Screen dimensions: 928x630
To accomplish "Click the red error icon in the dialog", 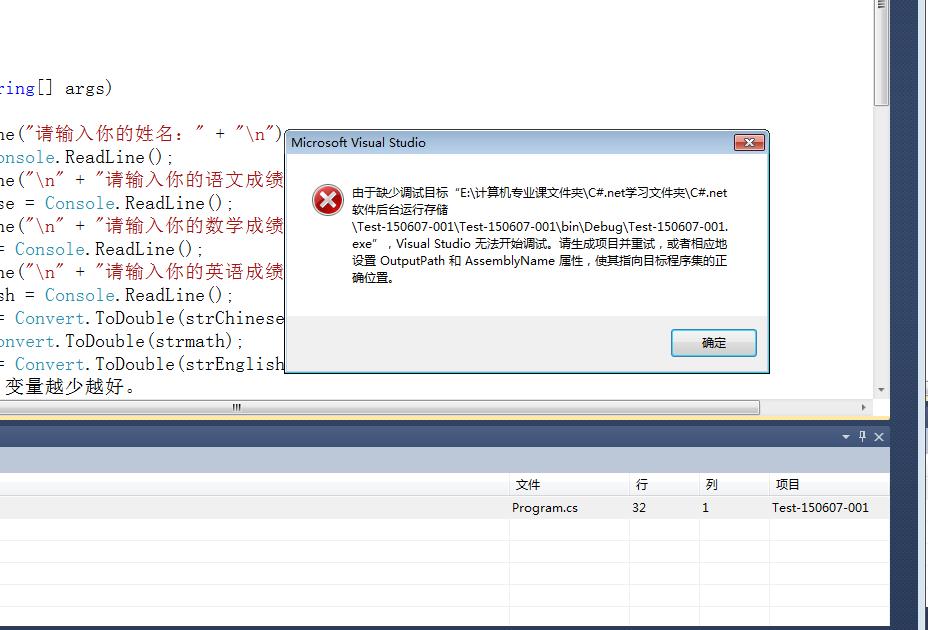I will click(328, 200).
